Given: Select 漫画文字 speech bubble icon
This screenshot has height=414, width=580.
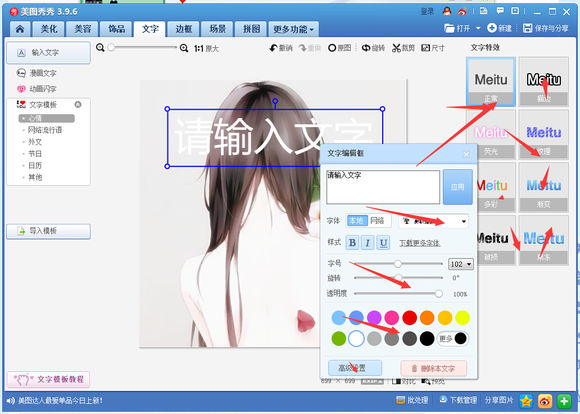Looking at the screenshot, I should (21, 73).
